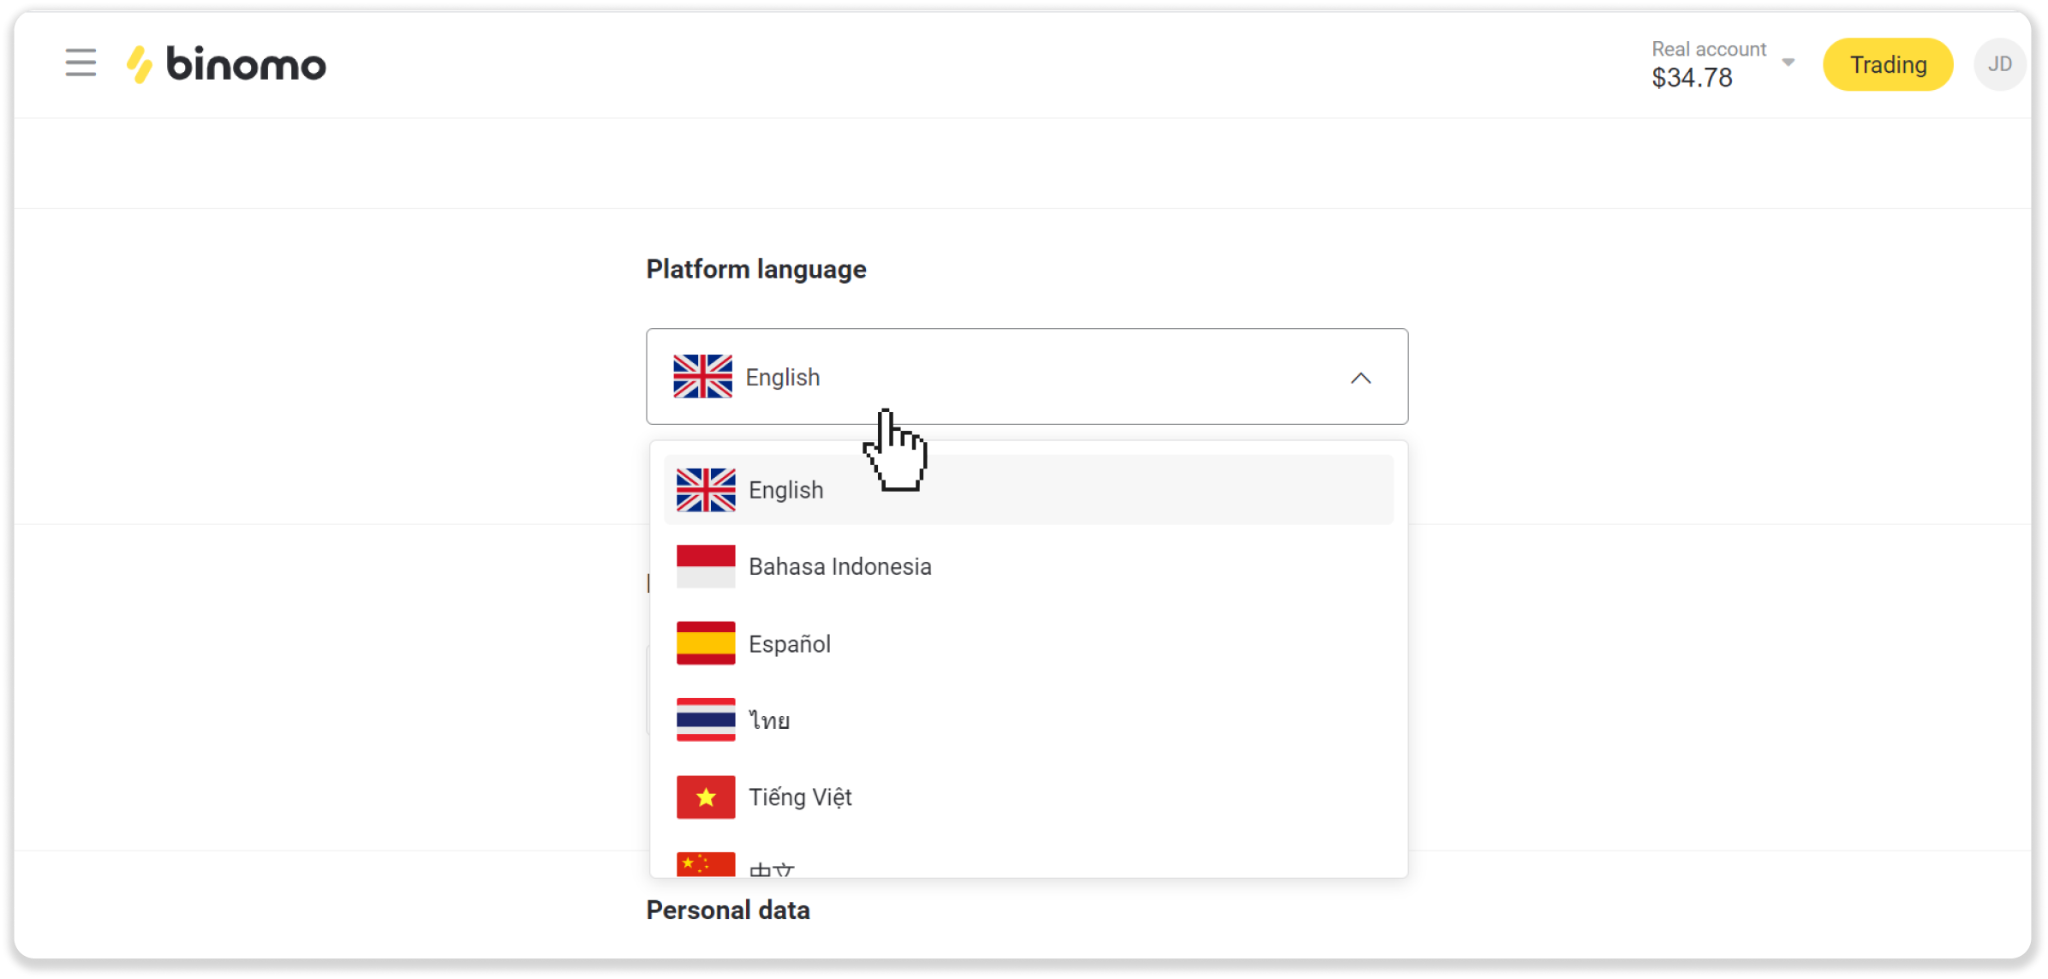Click the Vietnamese flag icon
This screenshot has width=2048, height=979.
705,797
